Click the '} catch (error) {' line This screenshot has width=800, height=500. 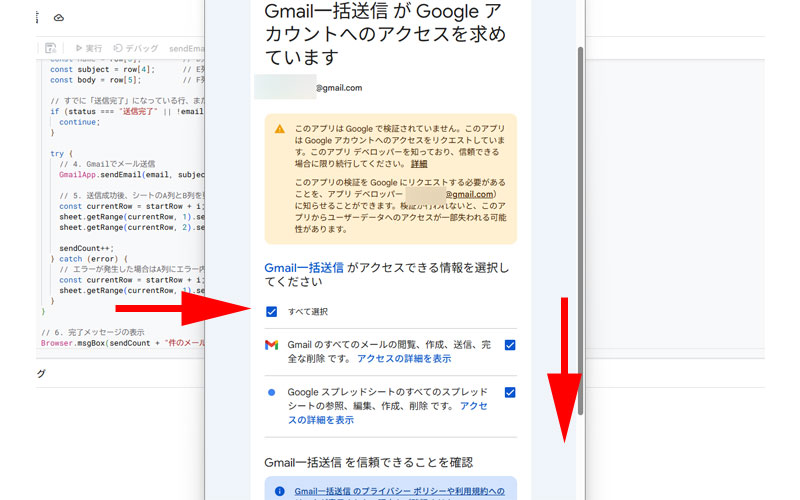pyautogui.click(x=89, y=259)
